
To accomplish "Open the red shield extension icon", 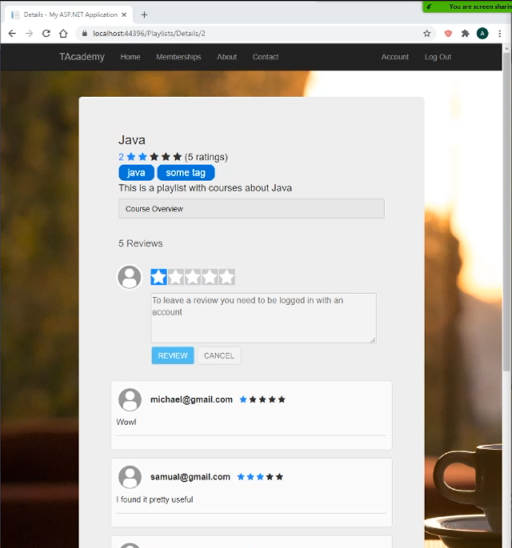I will point(448,34).
